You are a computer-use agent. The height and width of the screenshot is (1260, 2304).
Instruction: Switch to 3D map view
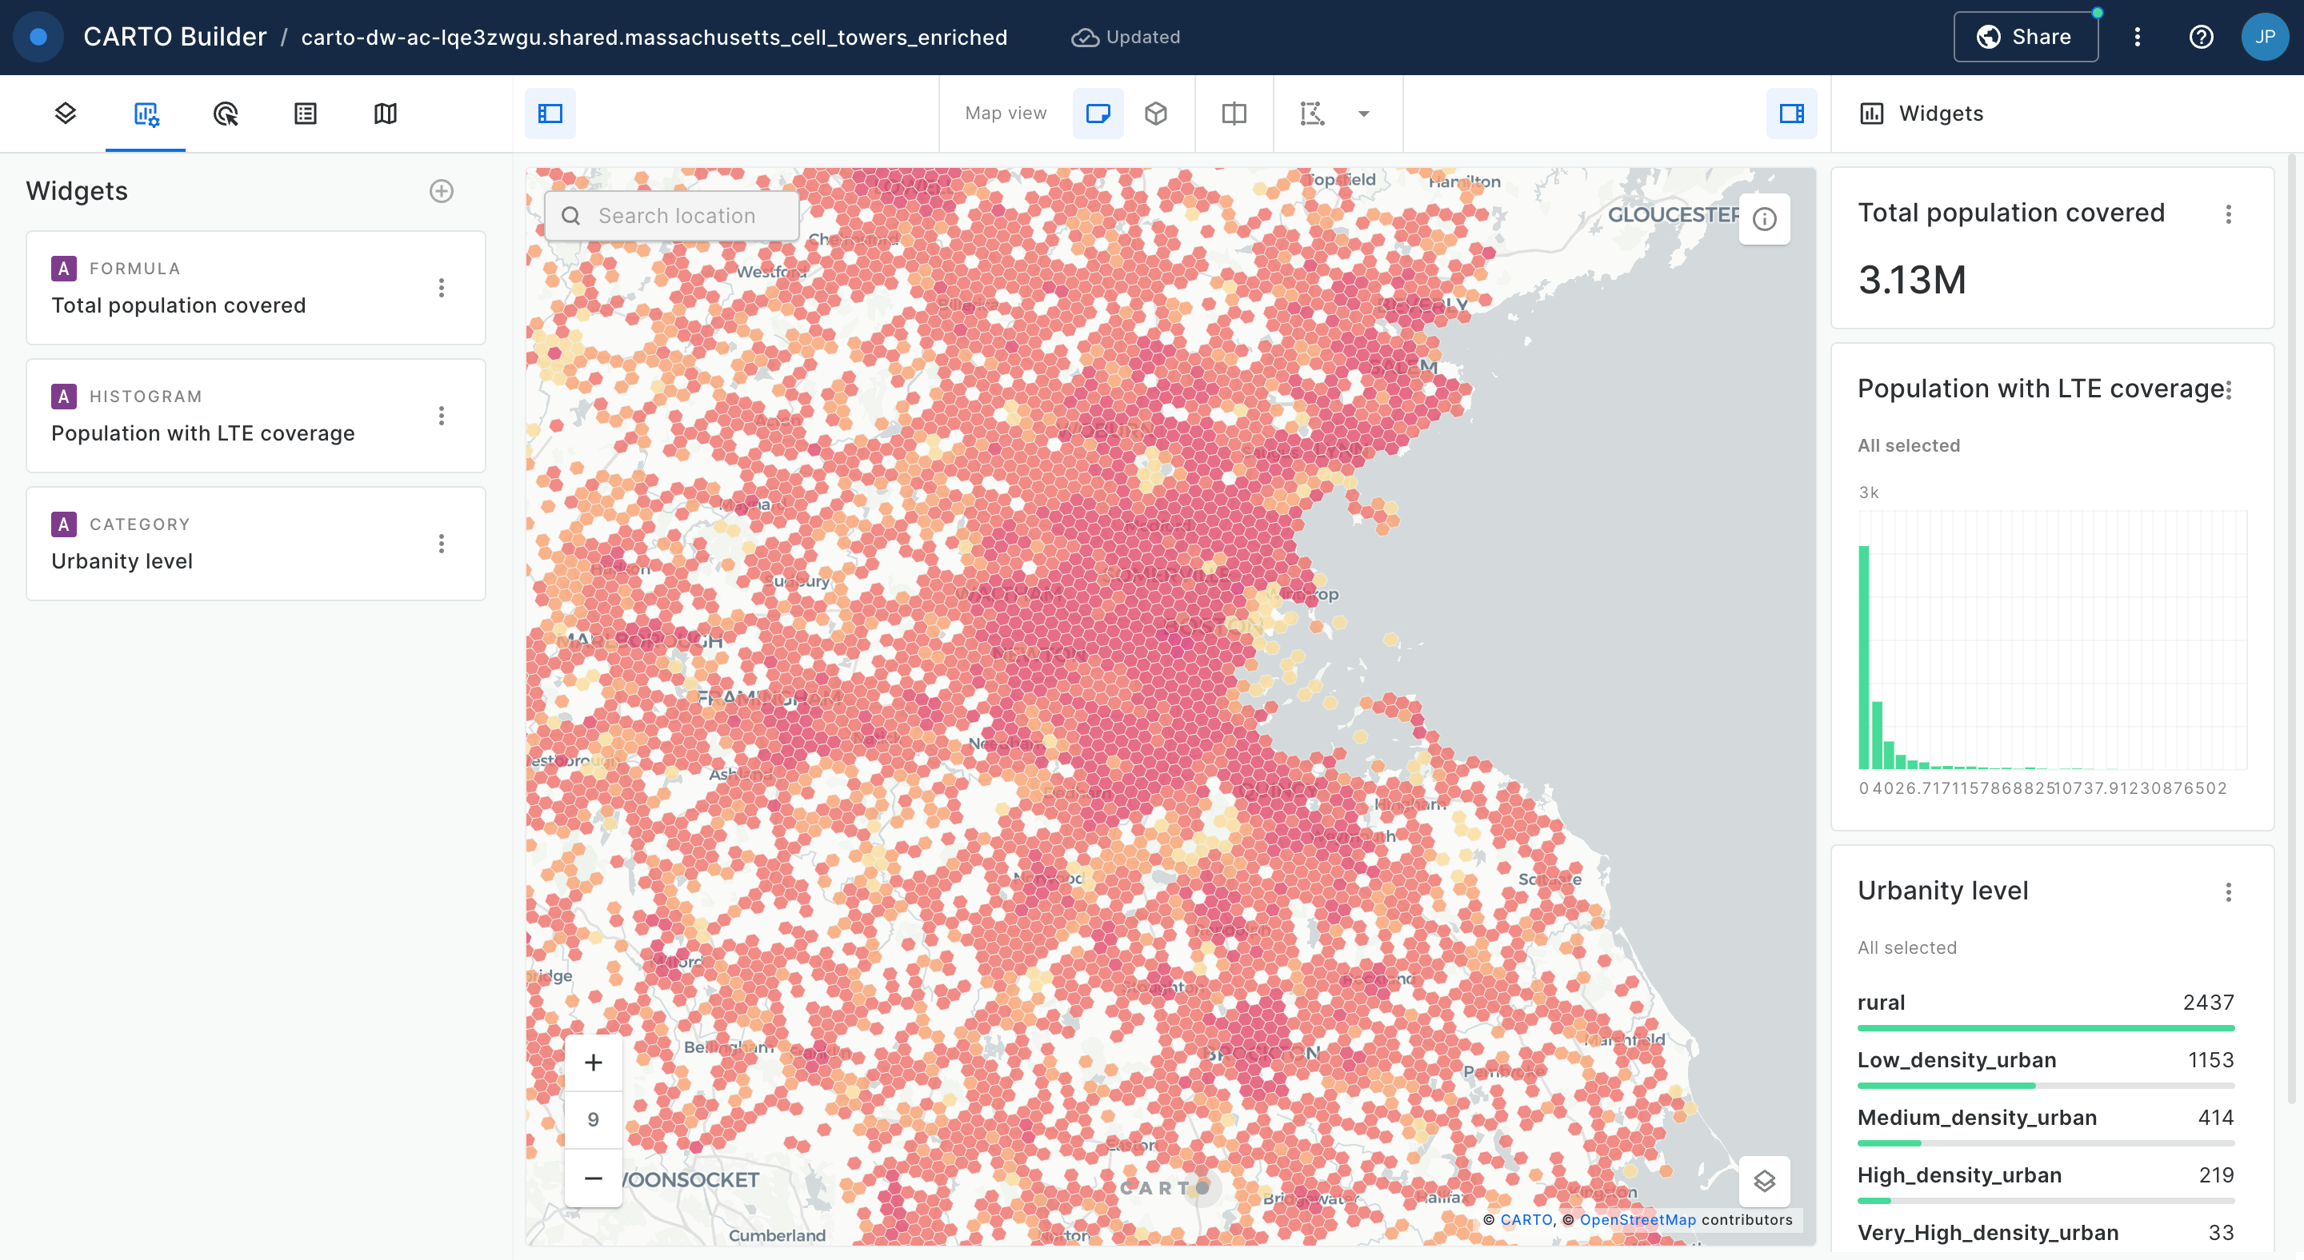1156,113
